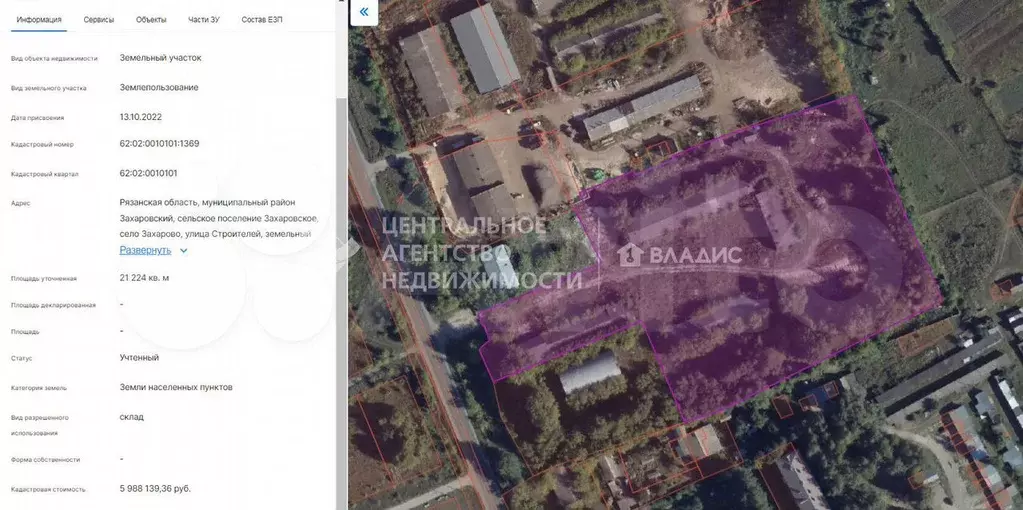Click the Земли населенных пунктов value

tap(176, 387)
